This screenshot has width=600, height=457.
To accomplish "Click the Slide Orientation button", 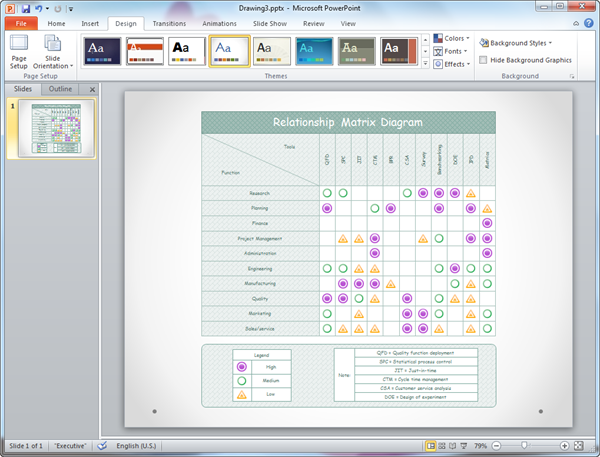I will pos(53,51).
